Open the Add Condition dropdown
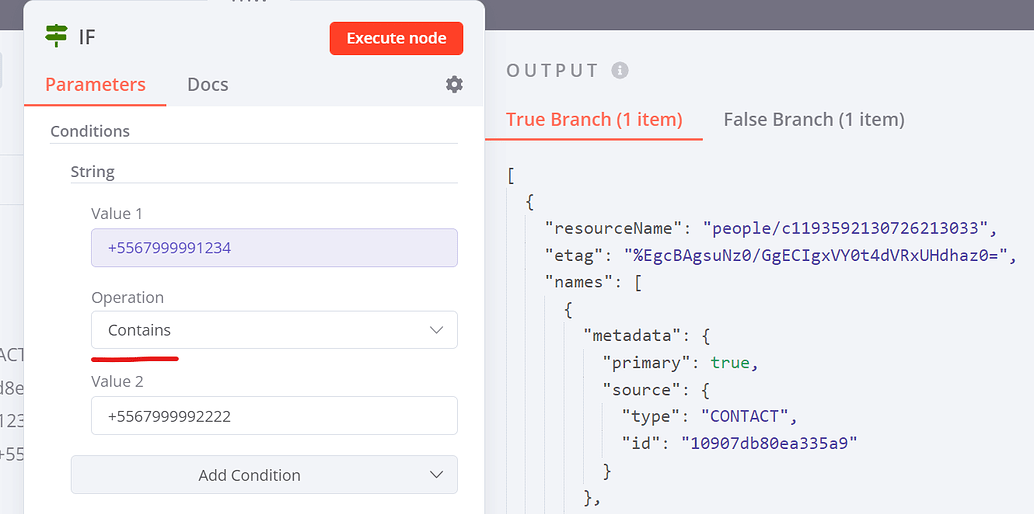 pos(264,475)
